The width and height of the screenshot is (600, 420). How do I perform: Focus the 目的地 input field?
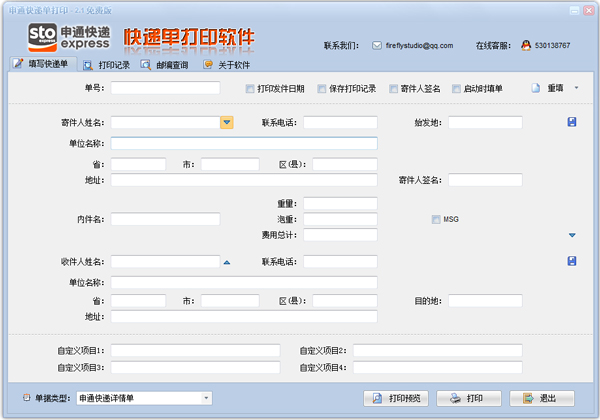coord(485,301)
